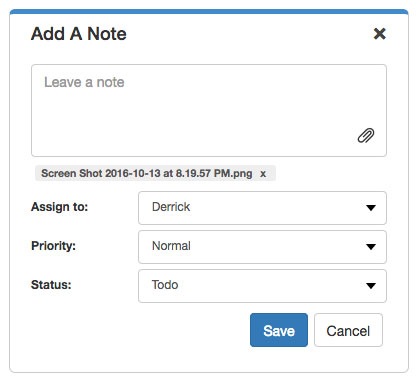Select the Screen Shot 2016-10-13 attachment chip
Image resolution: width=418 pixels, height=380 pixels.
tap(155, 173)
